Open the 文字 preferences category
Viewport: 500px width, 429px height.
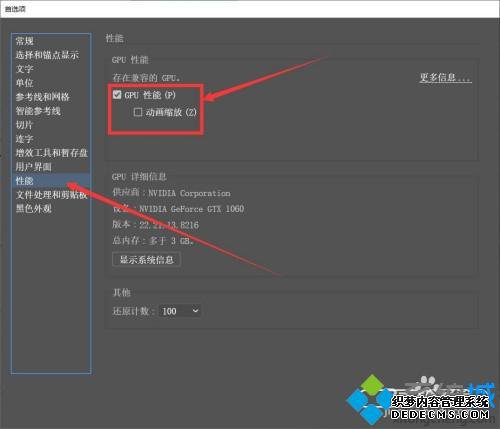(24, 69)
